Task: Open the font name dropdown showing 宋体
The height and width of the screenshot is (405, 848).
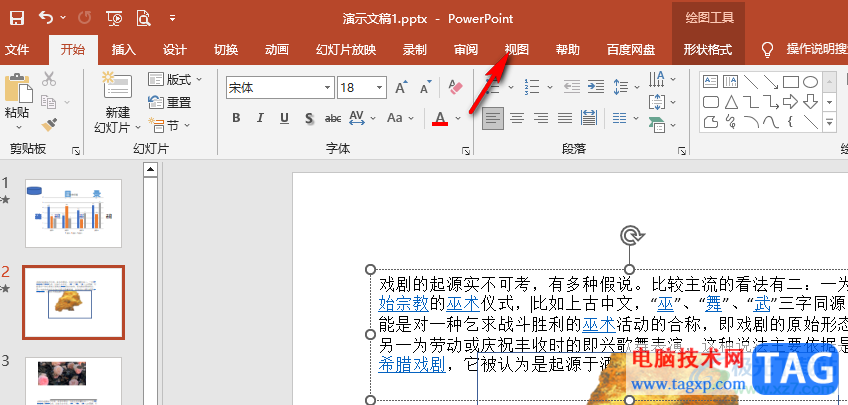Action: tap(325, 88)
